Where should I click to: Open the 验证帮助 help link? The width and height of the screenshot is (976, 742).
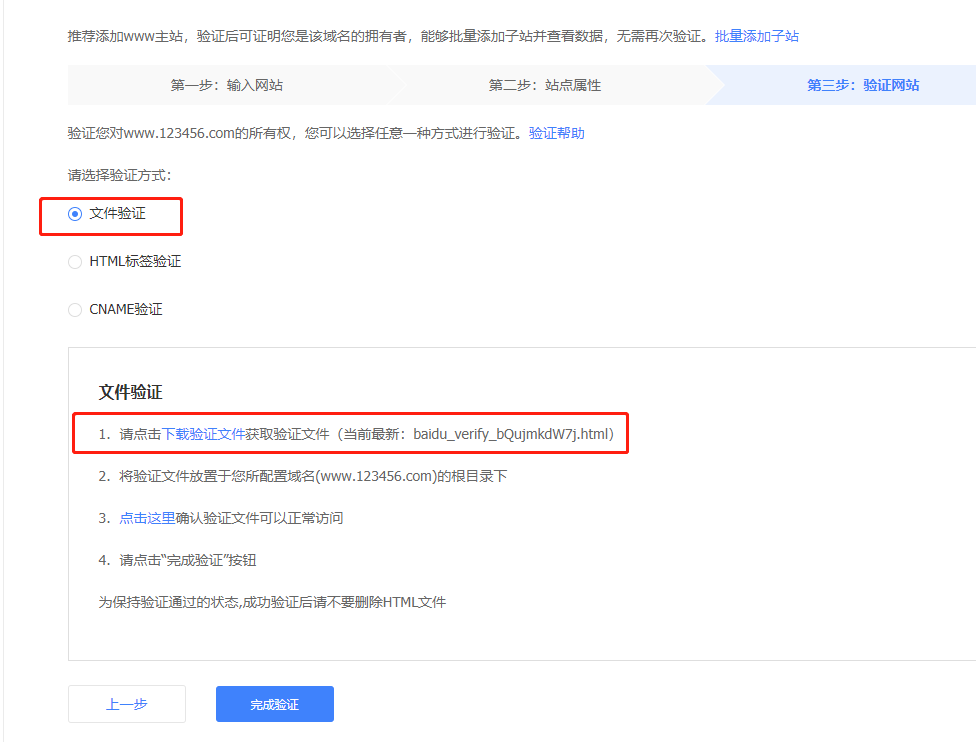(x=556, y=133)
